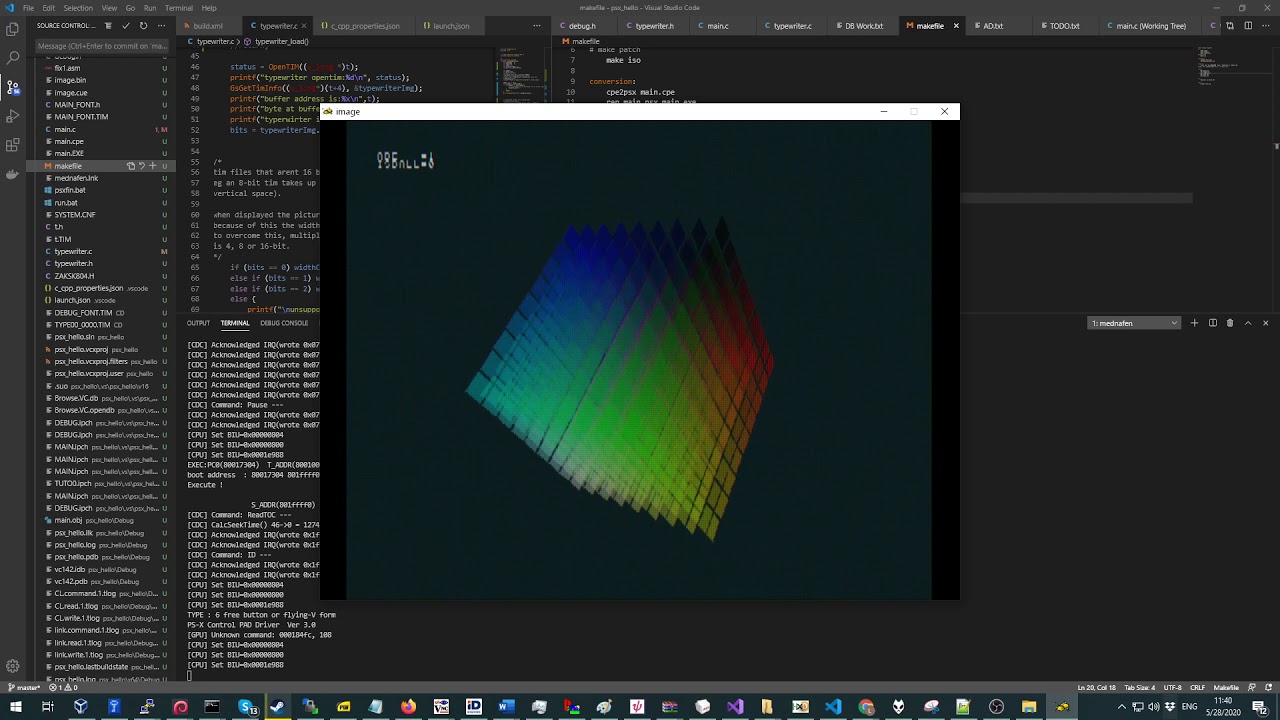Open the Extensions view

pos(13,146)
